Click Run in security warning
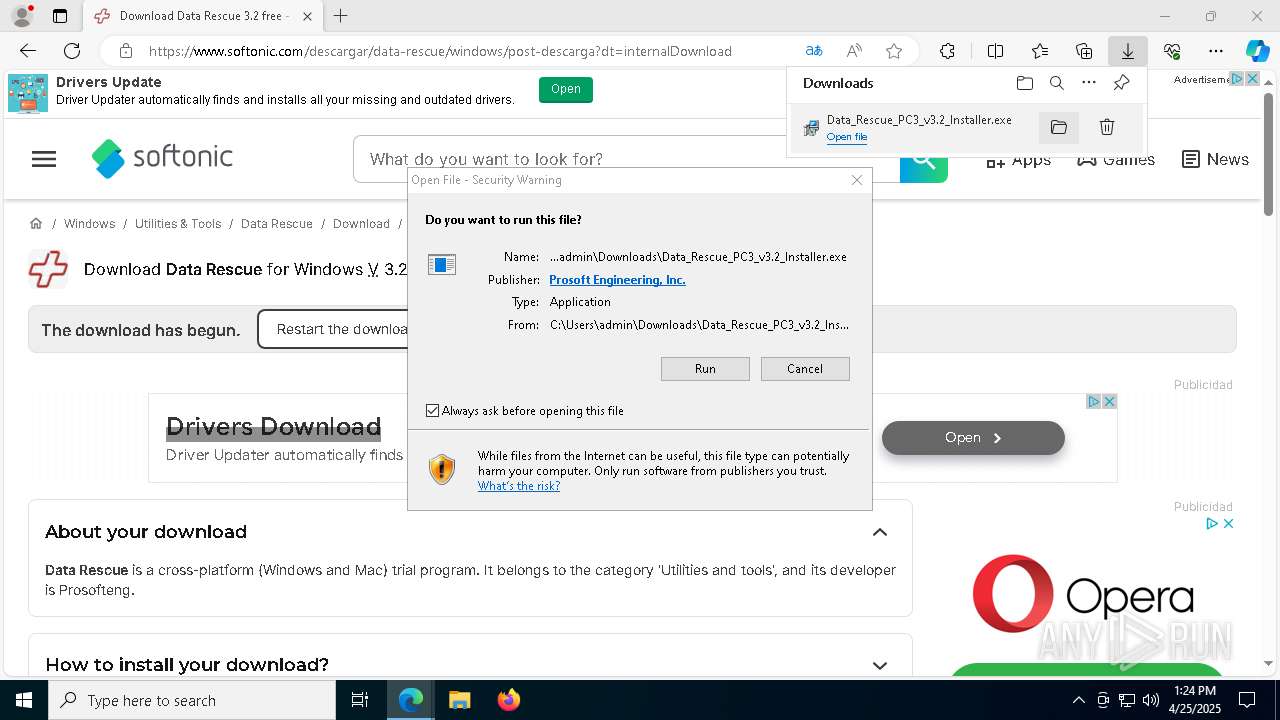The image size is (1280, 720). pyautogui.click(x=705, y=369)
